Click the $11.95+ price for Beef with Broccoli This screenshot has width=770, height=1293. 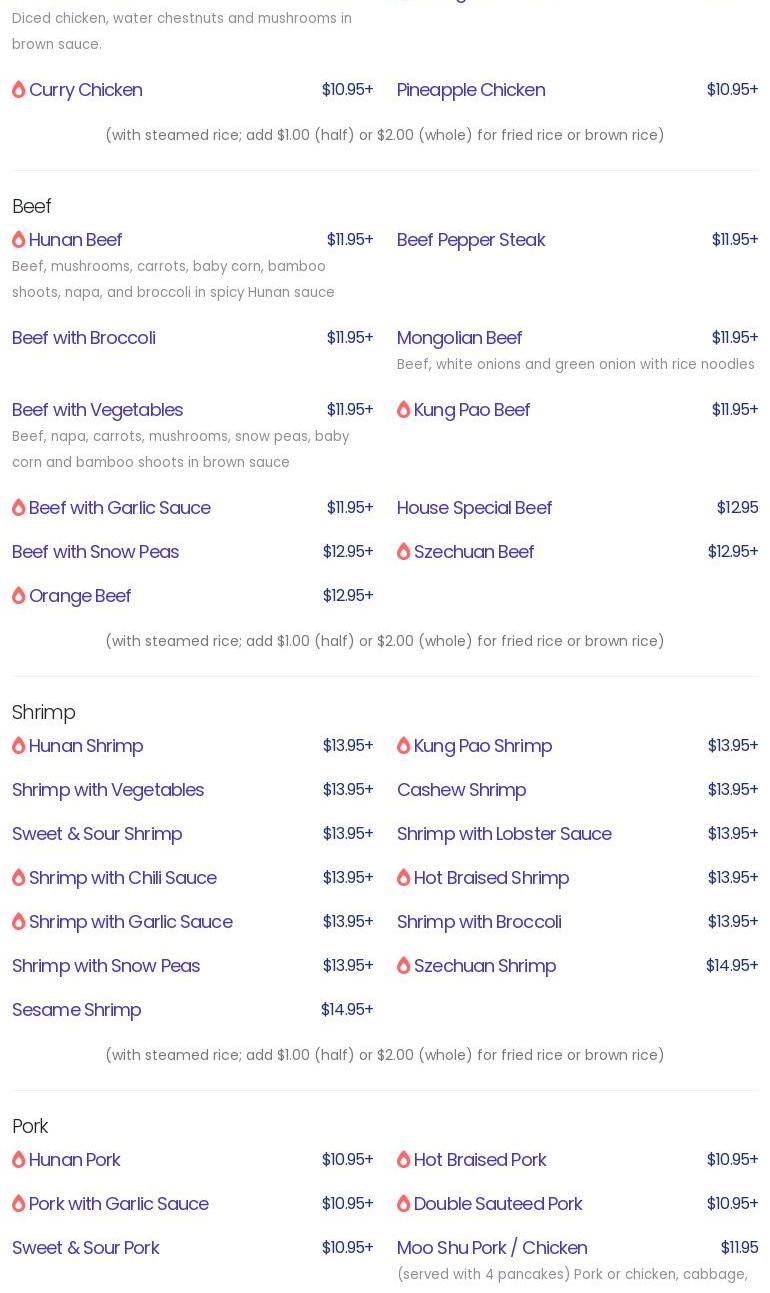click(x=349, y=338)
